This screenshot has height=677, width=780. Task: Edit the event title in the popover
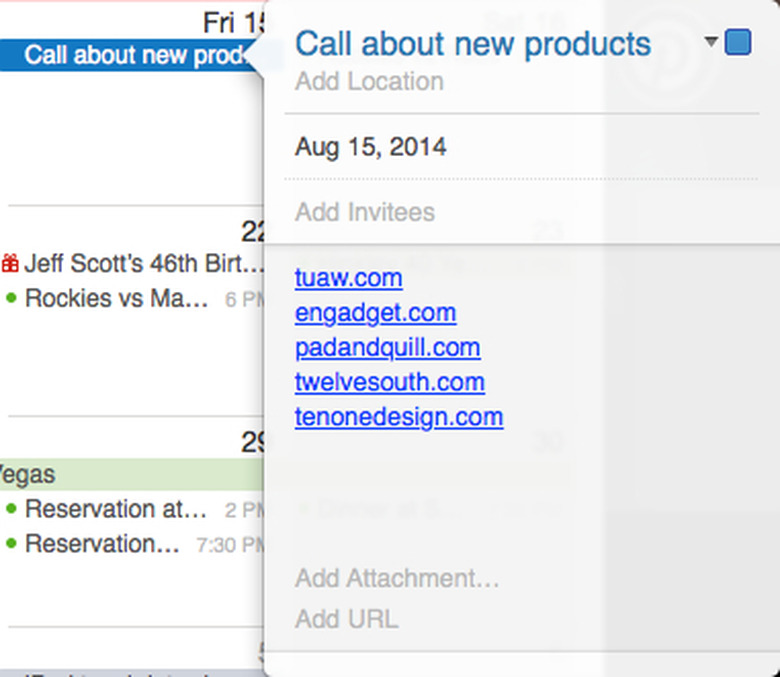pyautogui.click(x=473, y=44)
